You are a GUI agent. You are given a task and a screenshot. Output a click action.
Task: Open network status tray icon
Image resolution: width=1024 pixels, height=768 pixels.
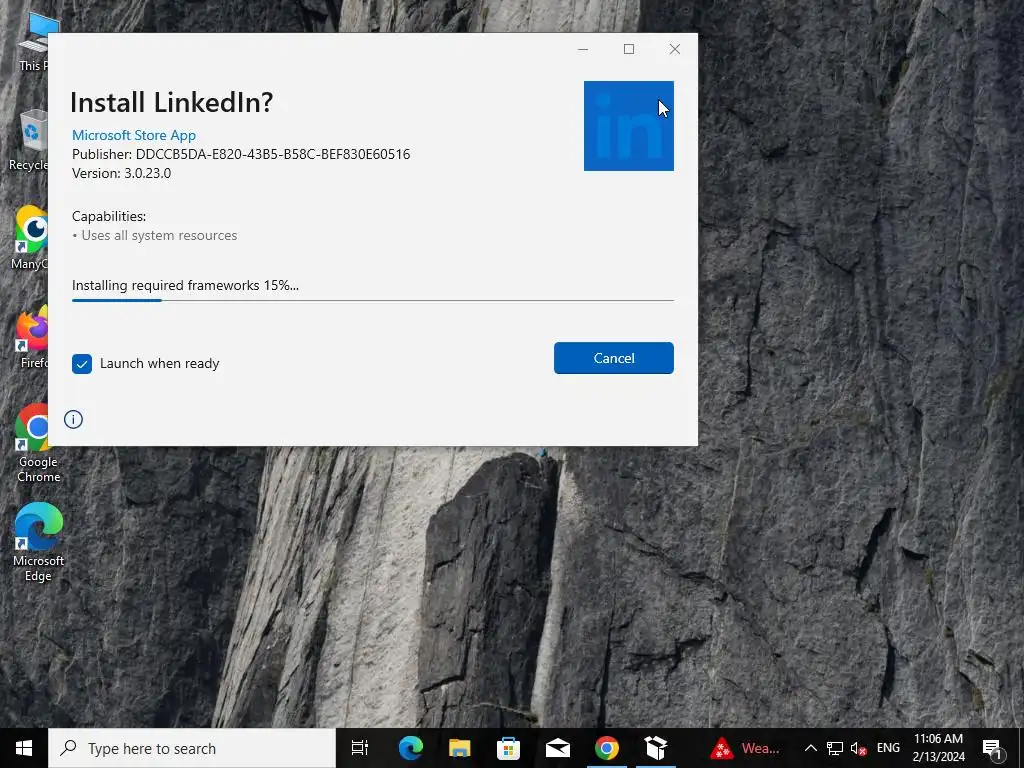click(835, 748)
